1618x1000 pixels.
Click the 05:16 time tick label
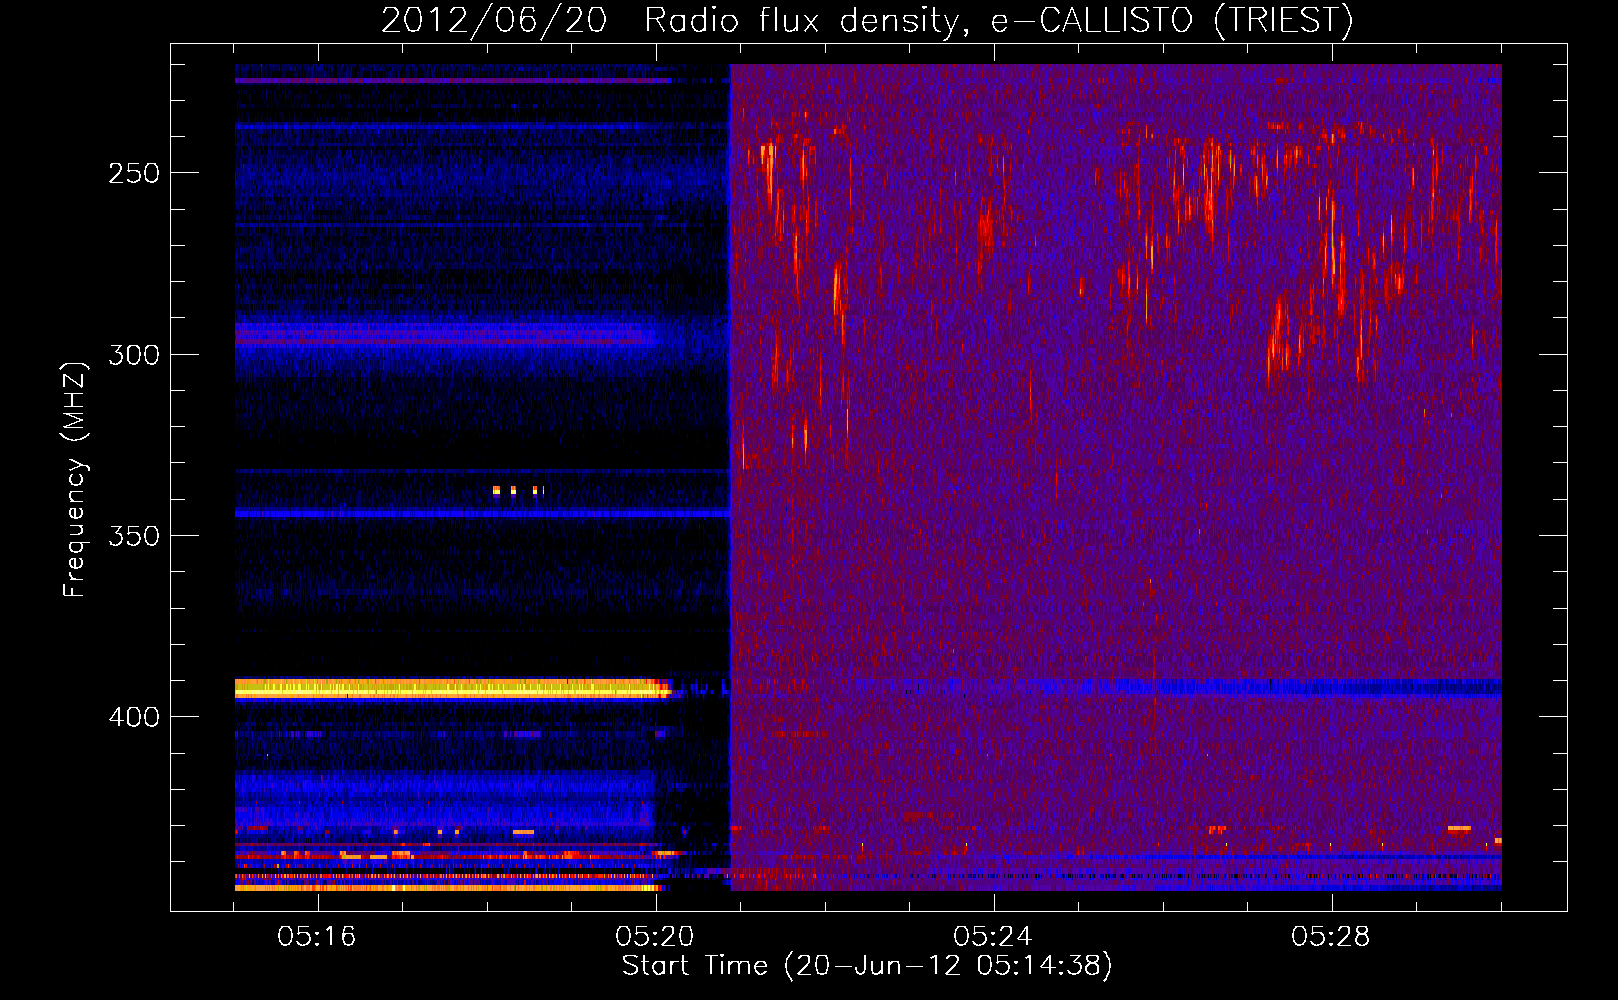coord(317,937)
